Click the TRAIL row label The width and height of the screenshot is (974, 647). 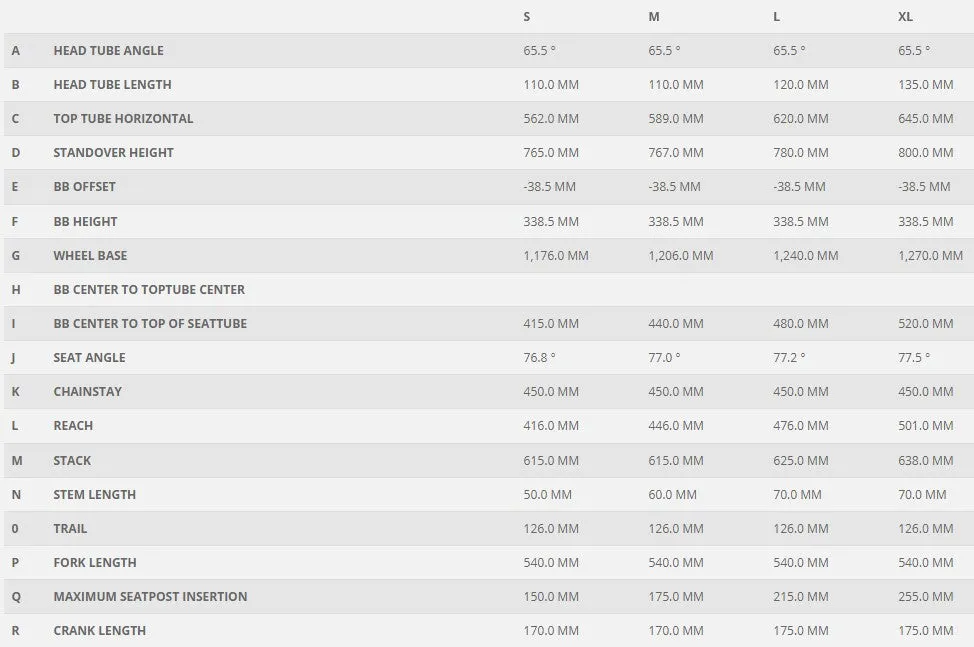(70, 528)
